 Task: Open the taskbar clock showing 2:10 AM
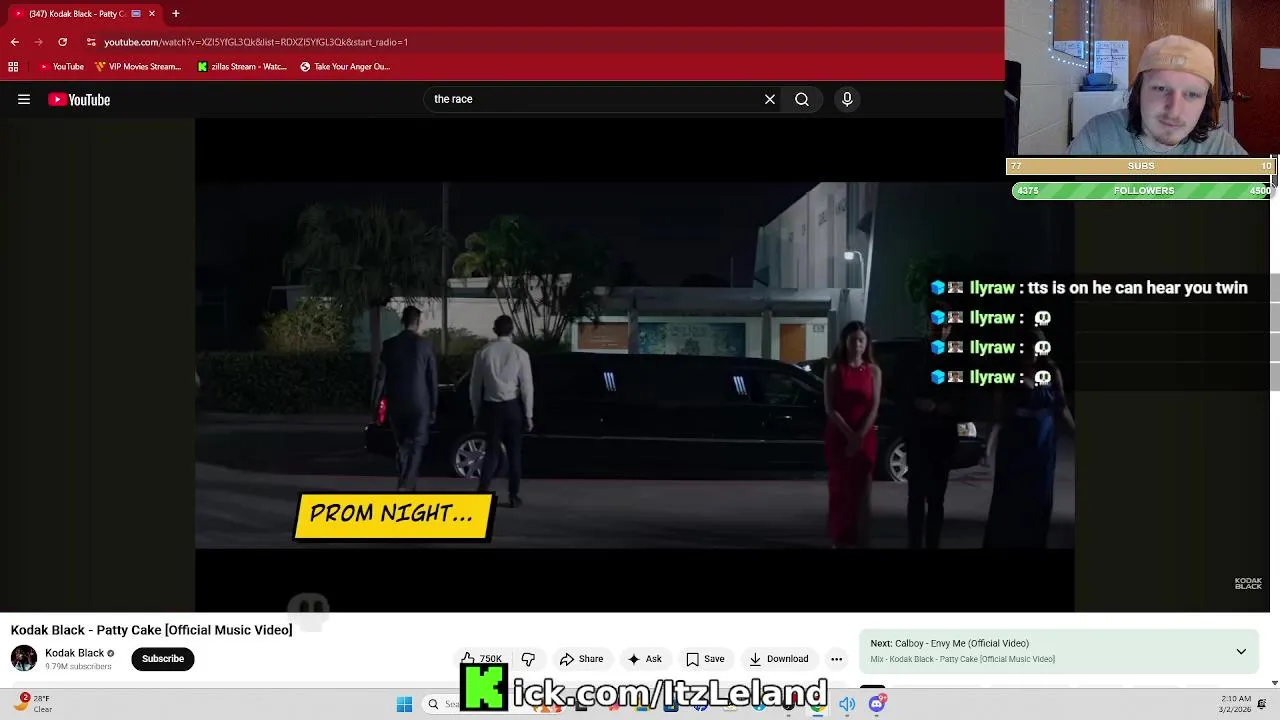coord(1235,704)
